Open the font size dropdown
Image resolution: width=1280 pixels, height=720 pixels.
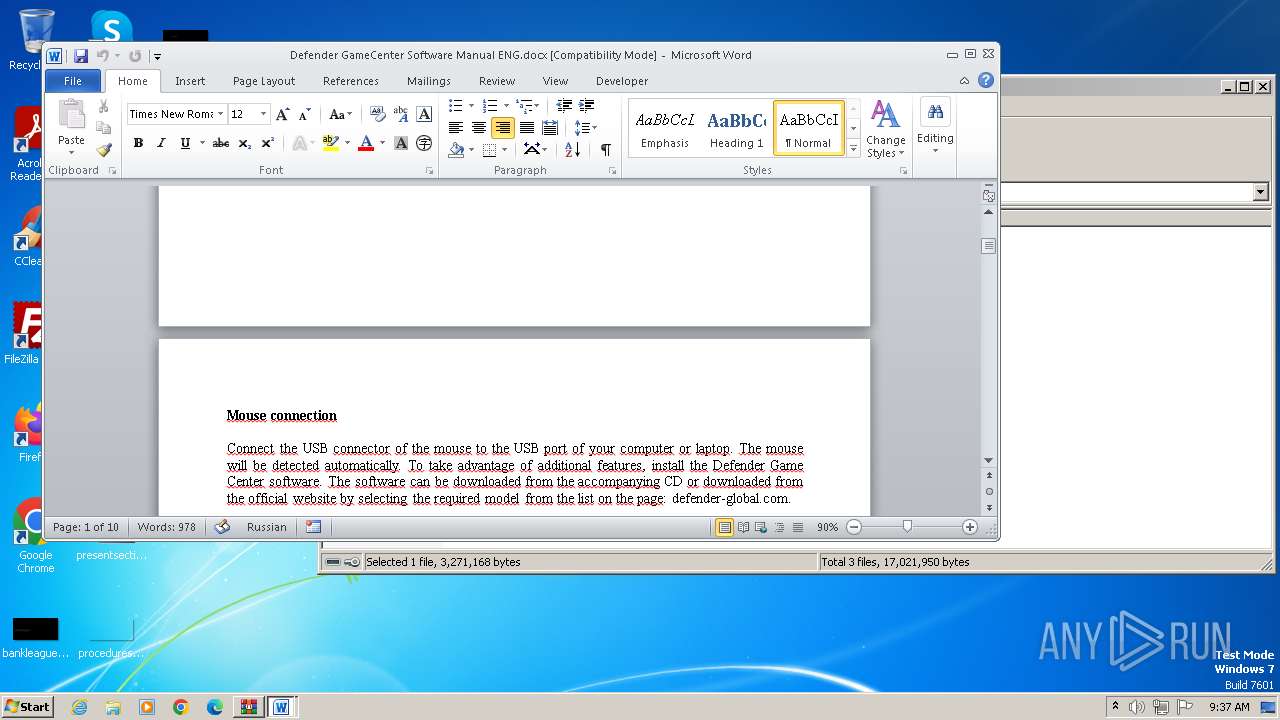264,114
